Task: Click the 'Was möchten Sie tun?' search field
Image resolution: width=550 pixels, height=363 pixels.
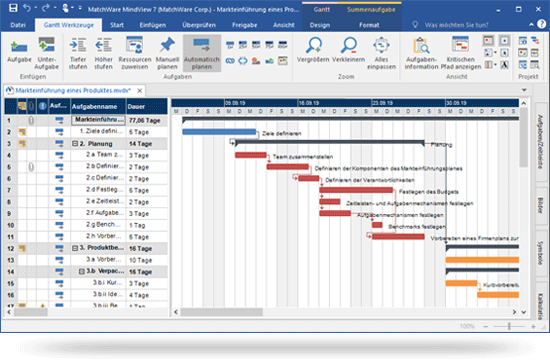Action: click(x=456, y=25)
